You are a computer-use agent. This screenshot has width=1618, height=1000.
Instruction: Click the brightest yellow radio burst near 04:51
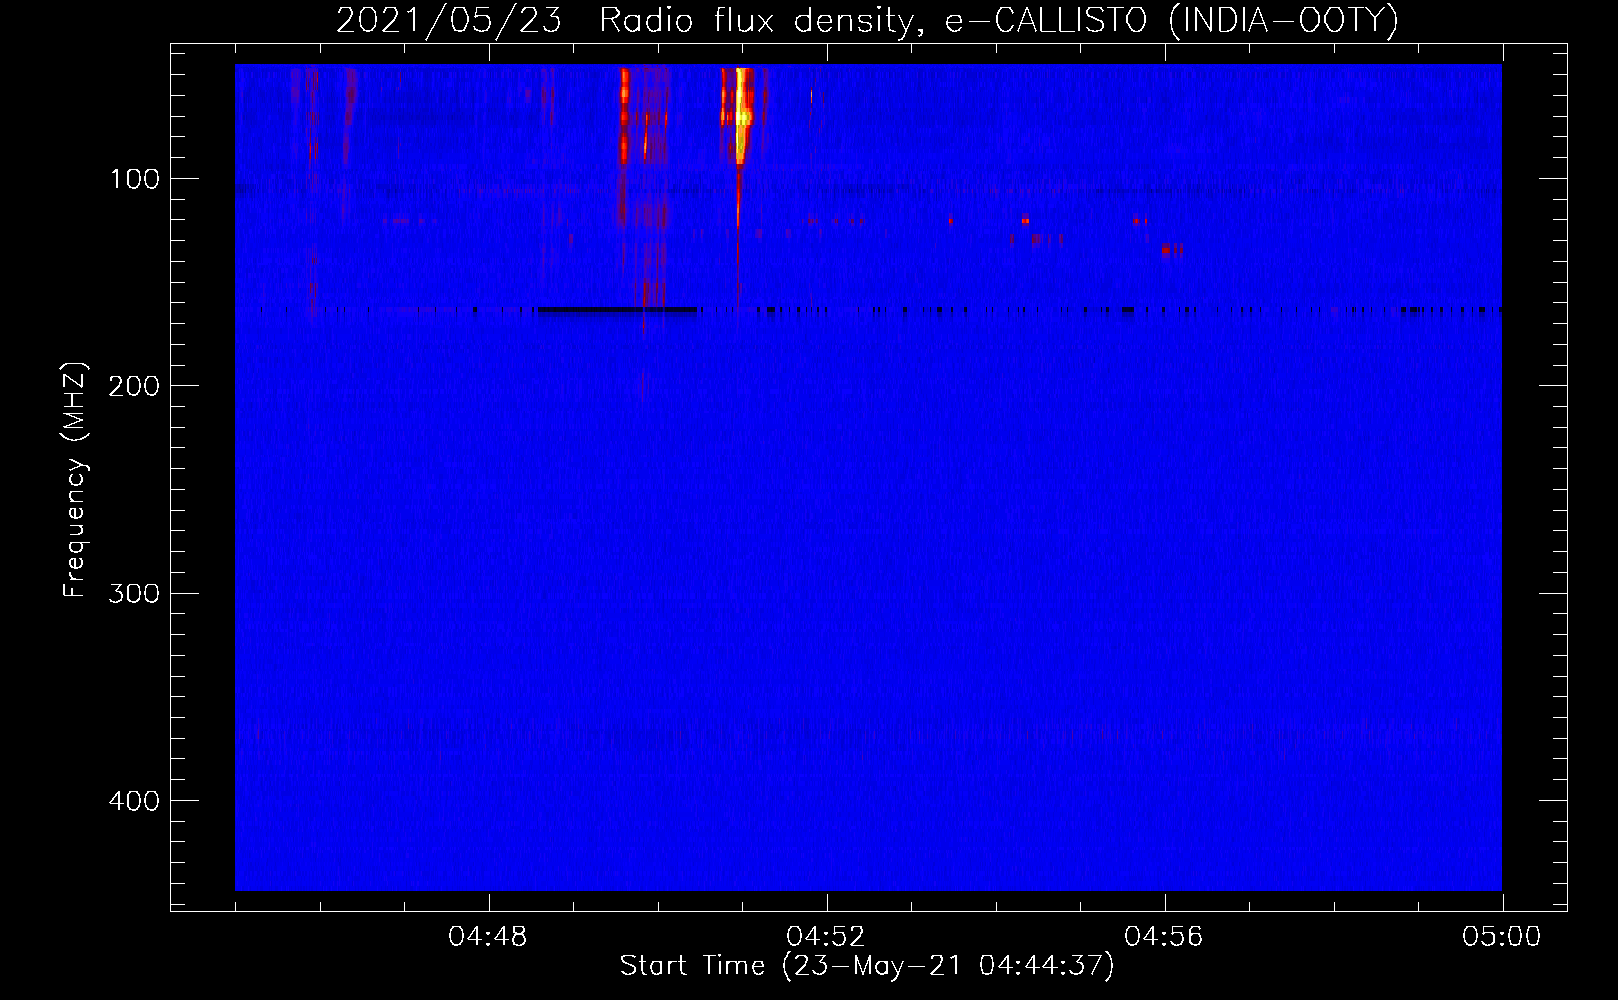741,115
